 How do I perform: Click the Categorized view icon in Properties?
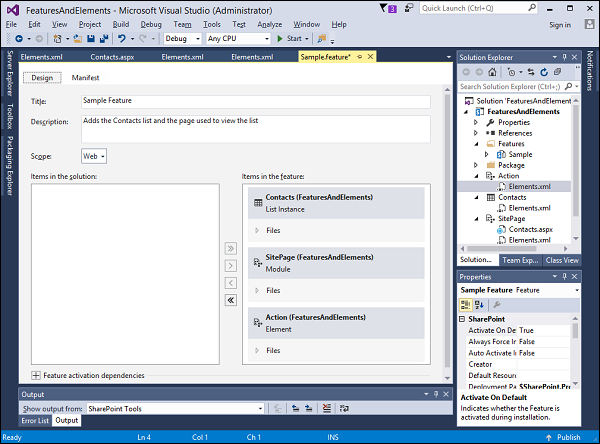[x=465, y=305]
